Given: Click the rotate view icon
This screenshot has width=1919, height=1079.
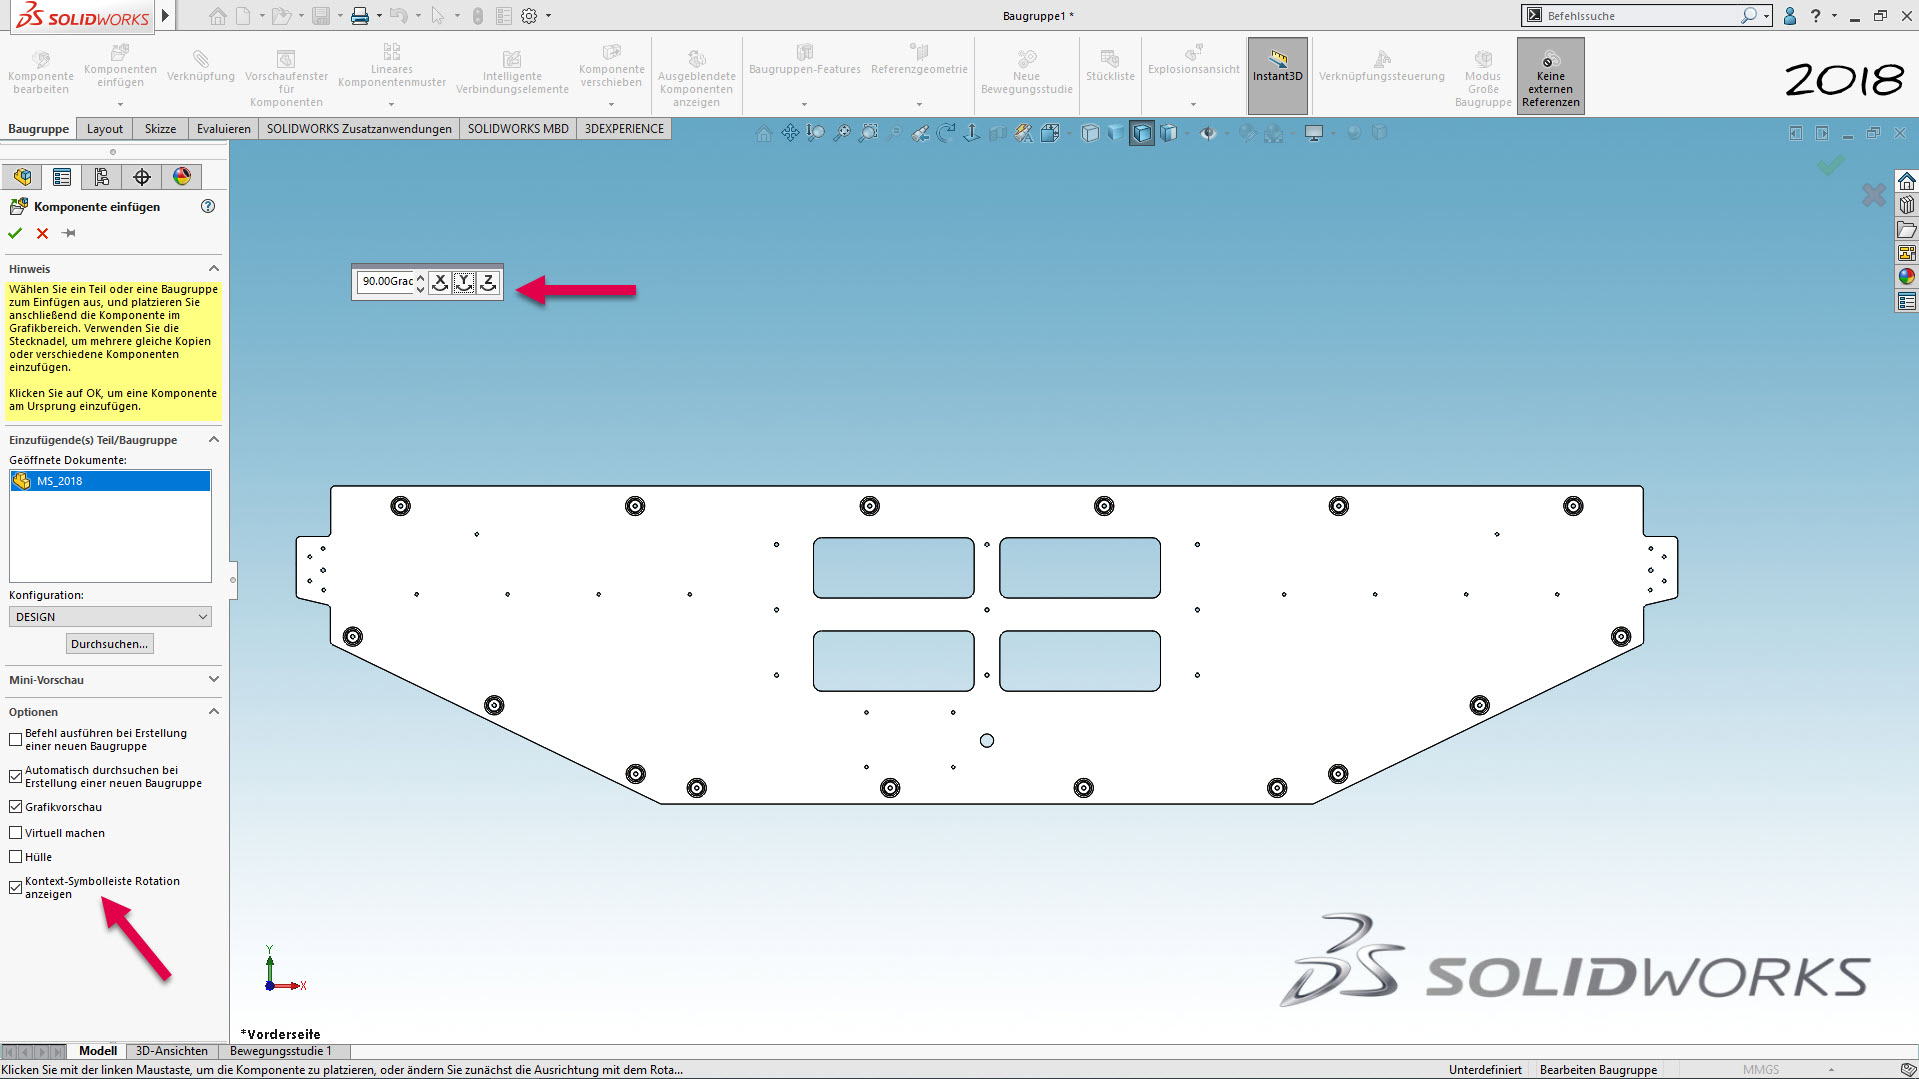Looking at the screenshot, I should (x=946, y=133).
